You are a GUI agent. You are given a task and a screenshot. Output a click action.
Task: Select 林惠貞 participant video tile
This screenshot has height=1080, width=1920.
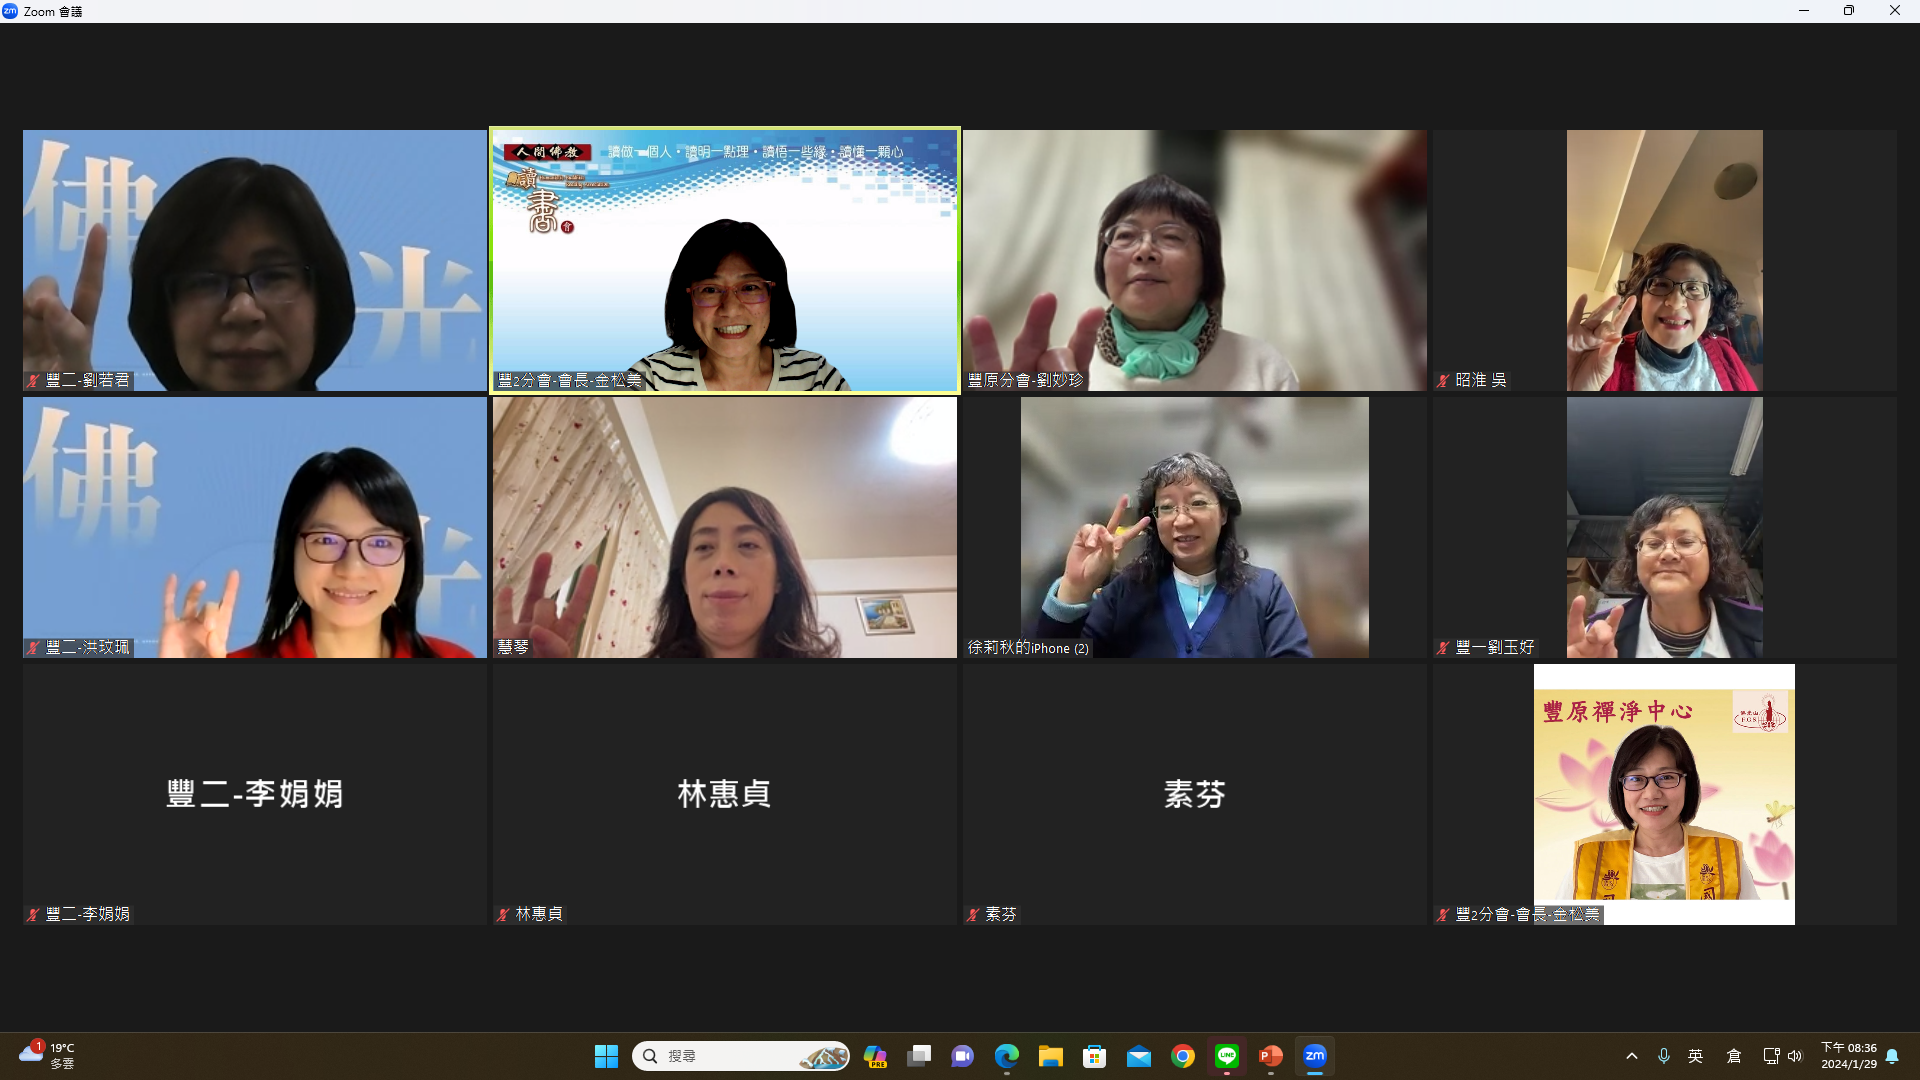click(x=724, y=794)
